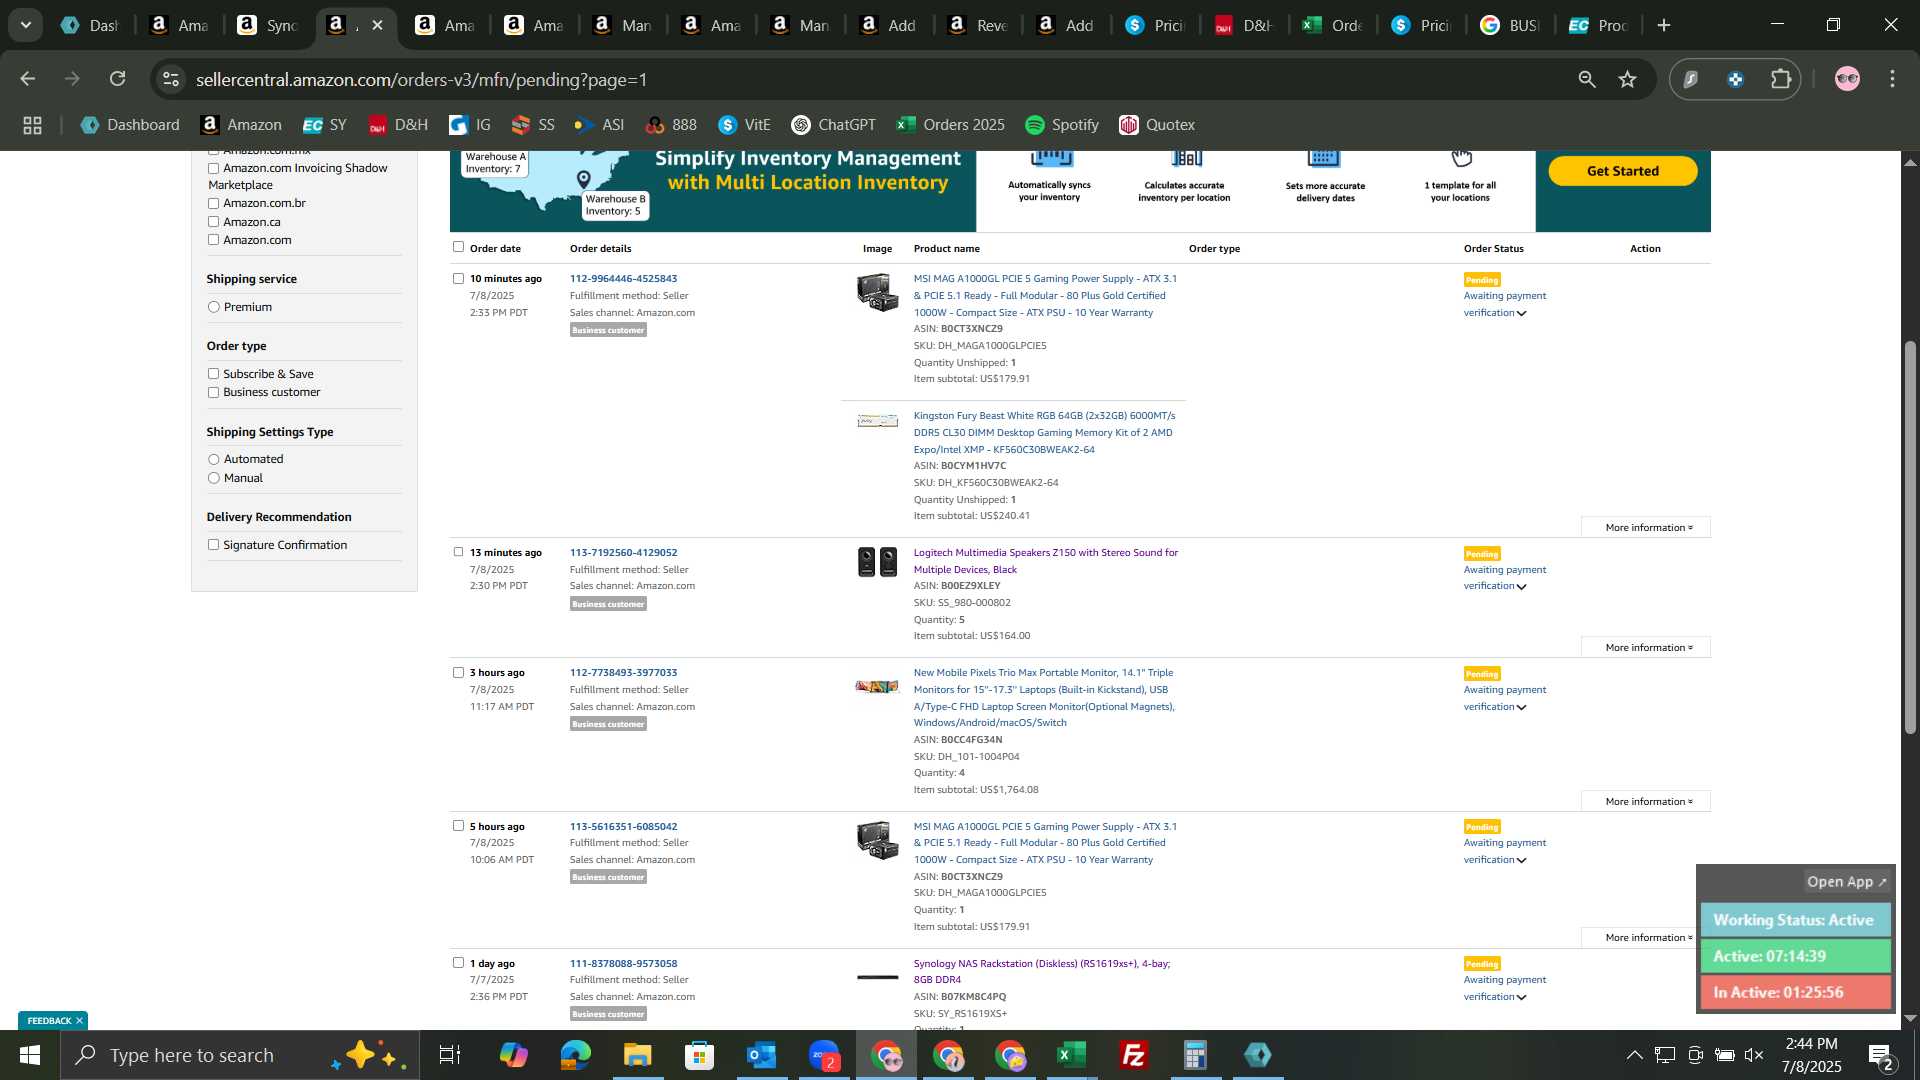Open Windows Start menu
This screenshot has width=1920, height=1080.
pos(29,1055)
